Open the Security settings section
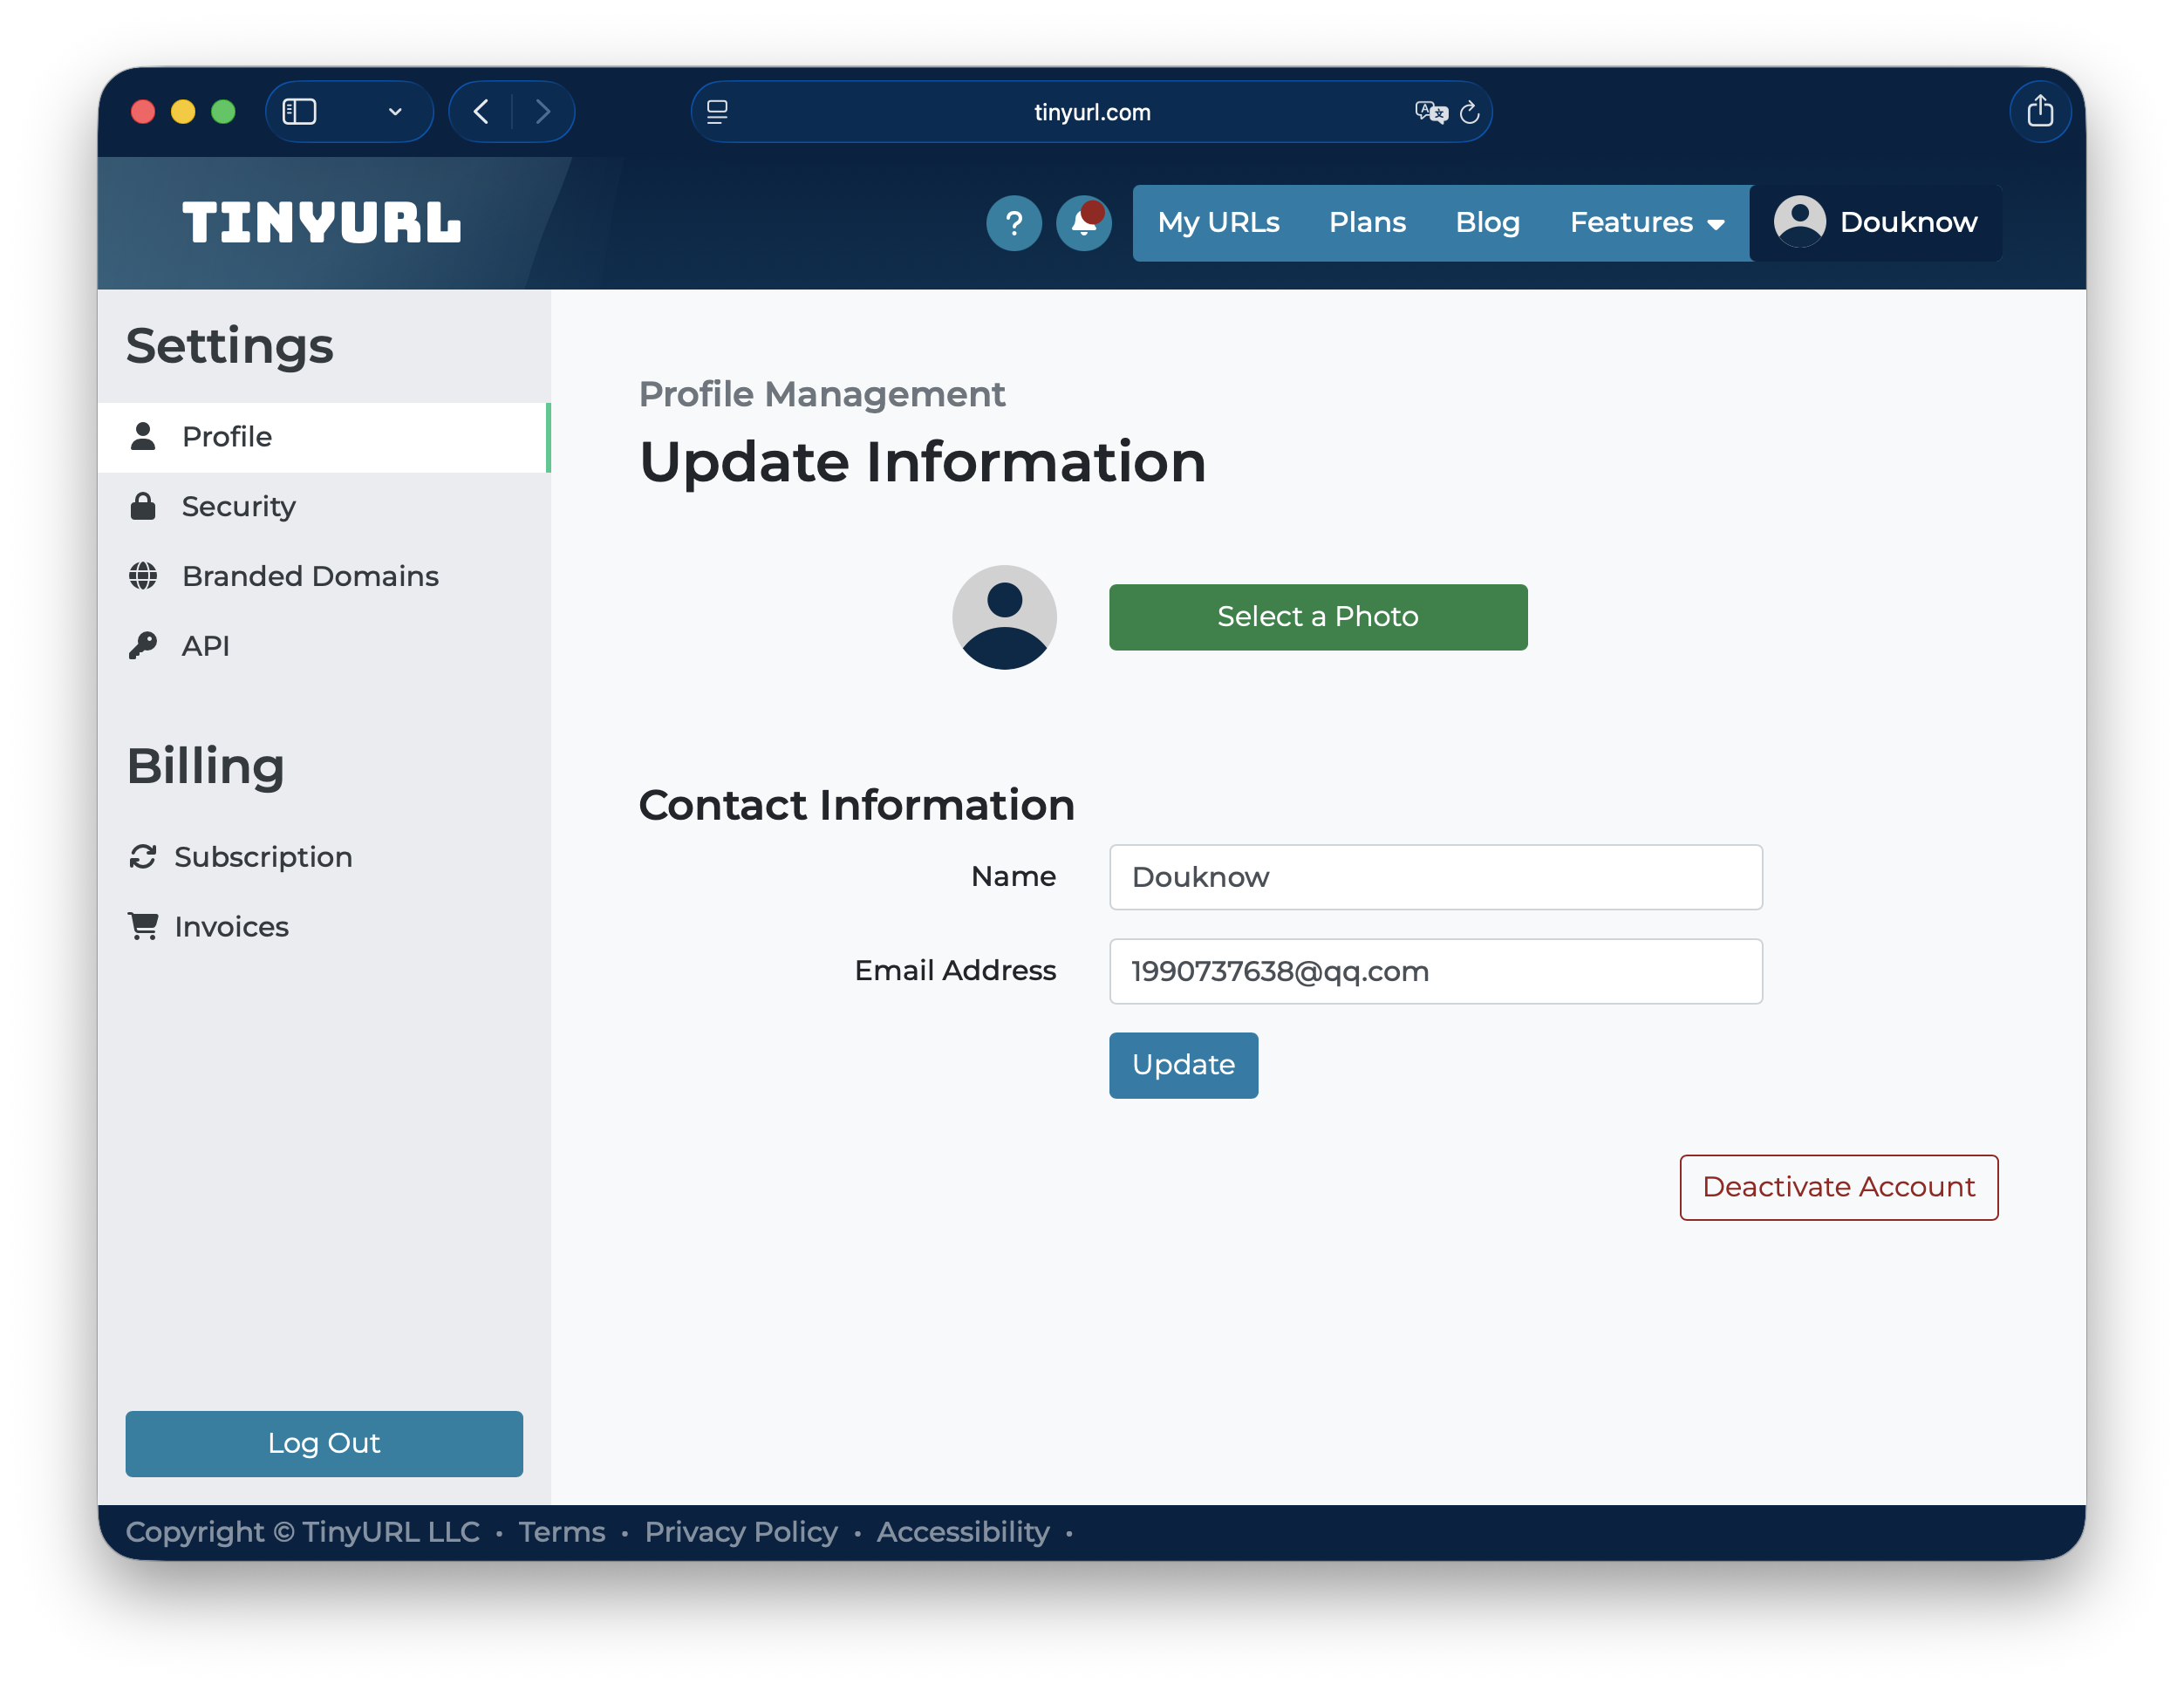 (238, 507)
